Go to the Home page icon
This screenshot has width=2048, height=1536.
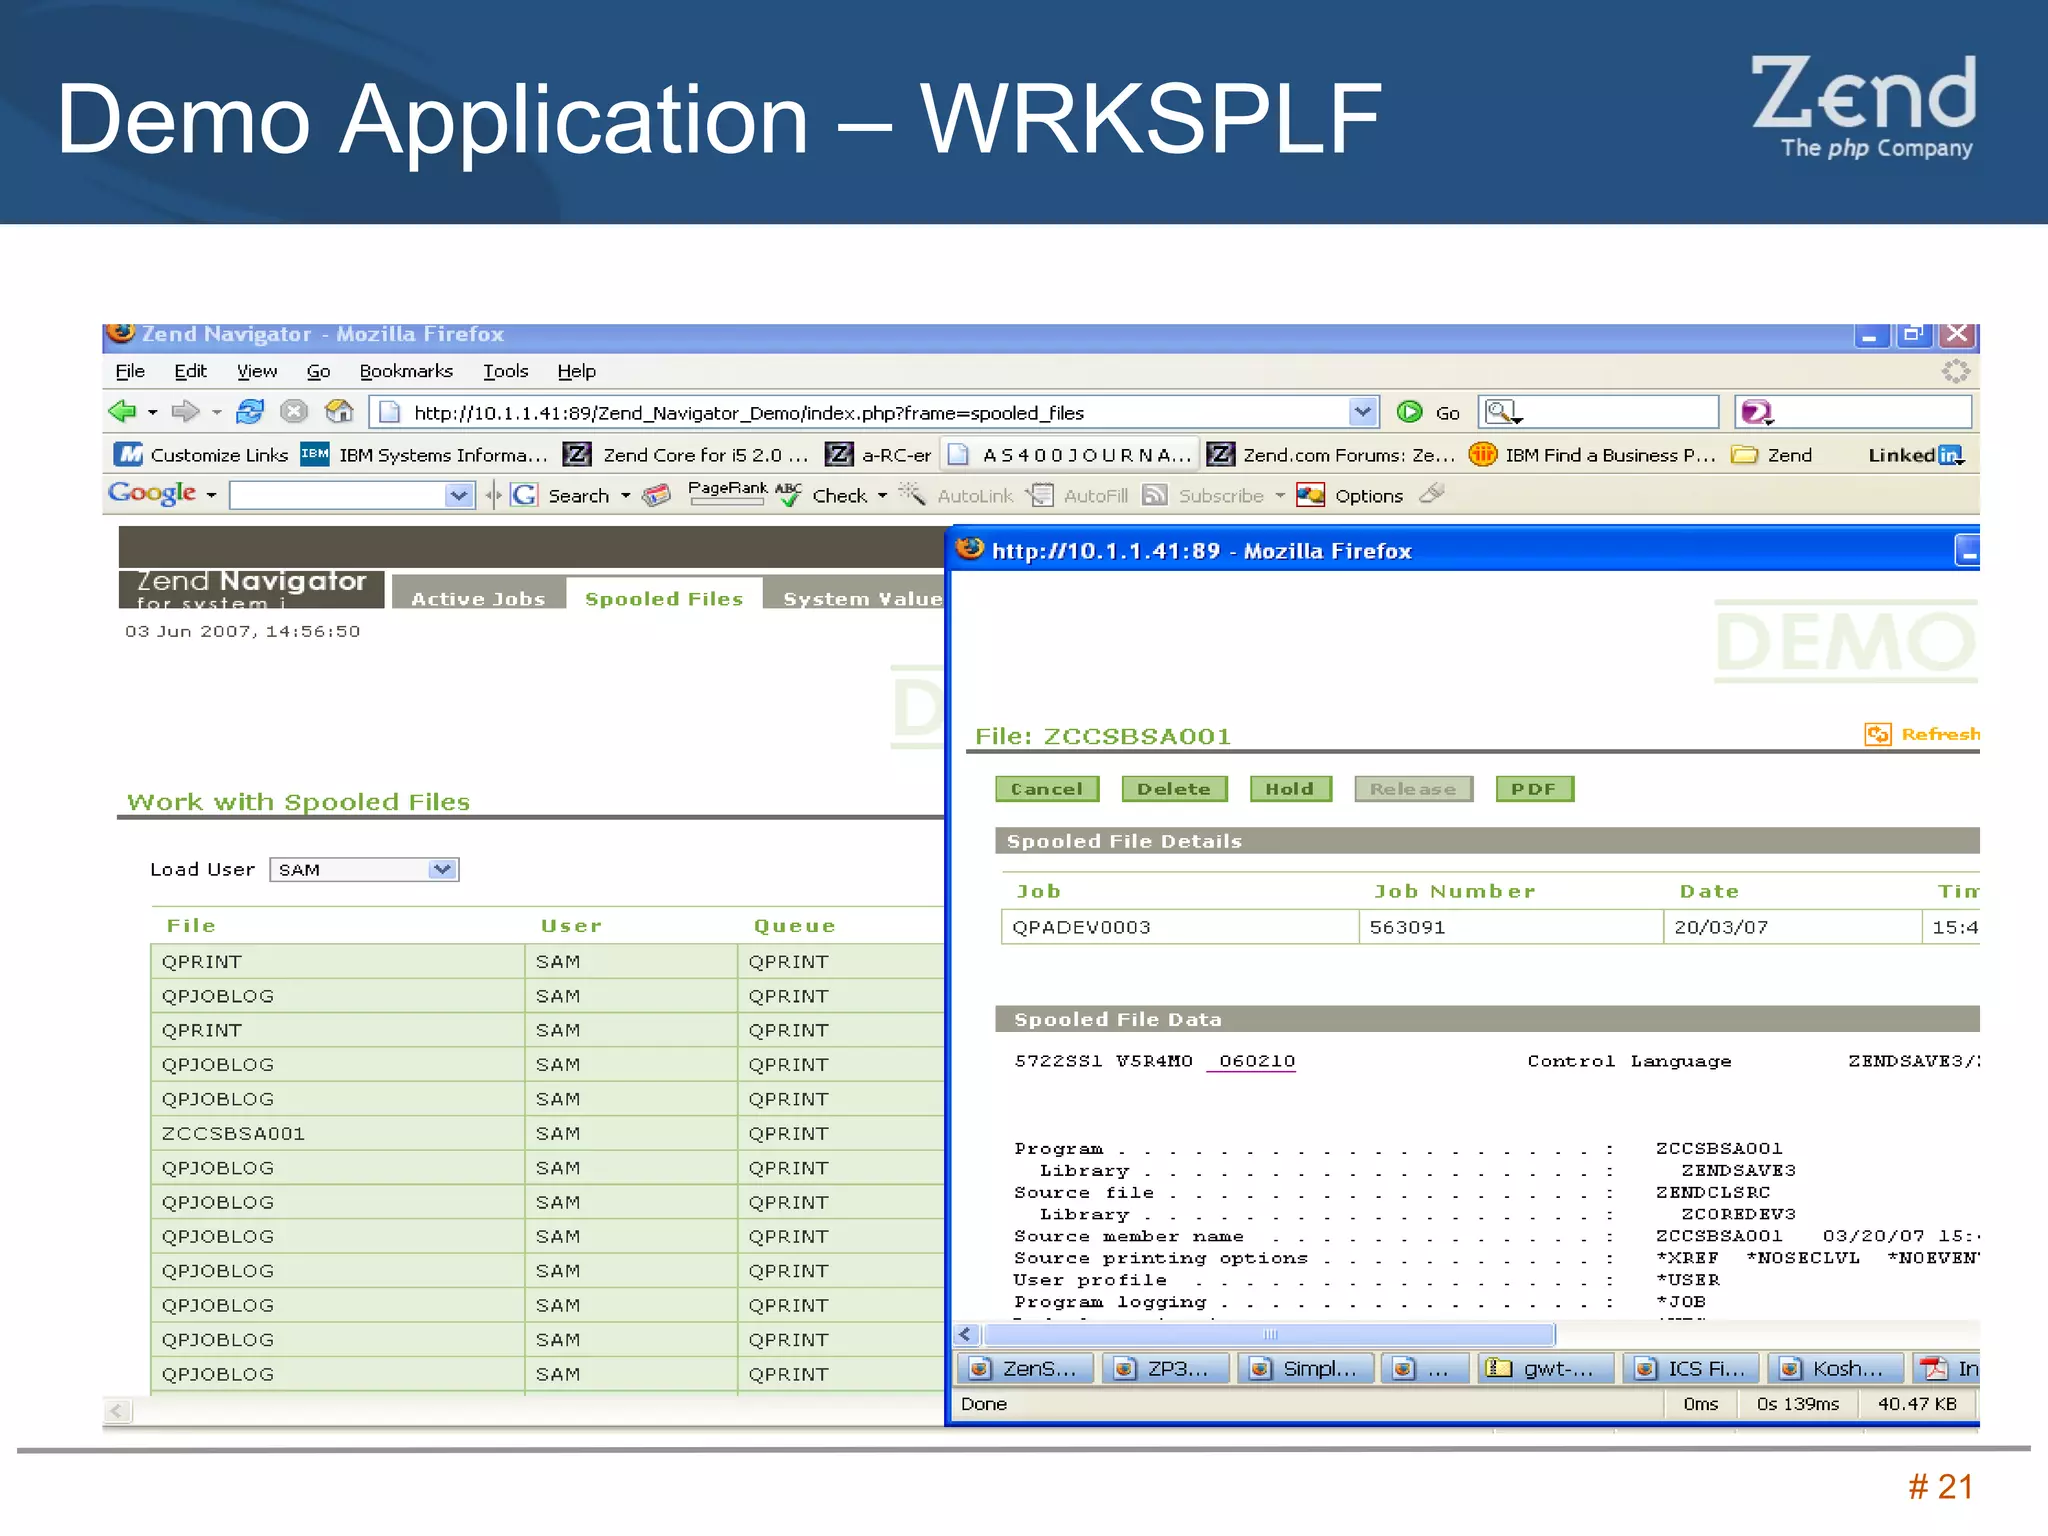click(x=339, y=411)
